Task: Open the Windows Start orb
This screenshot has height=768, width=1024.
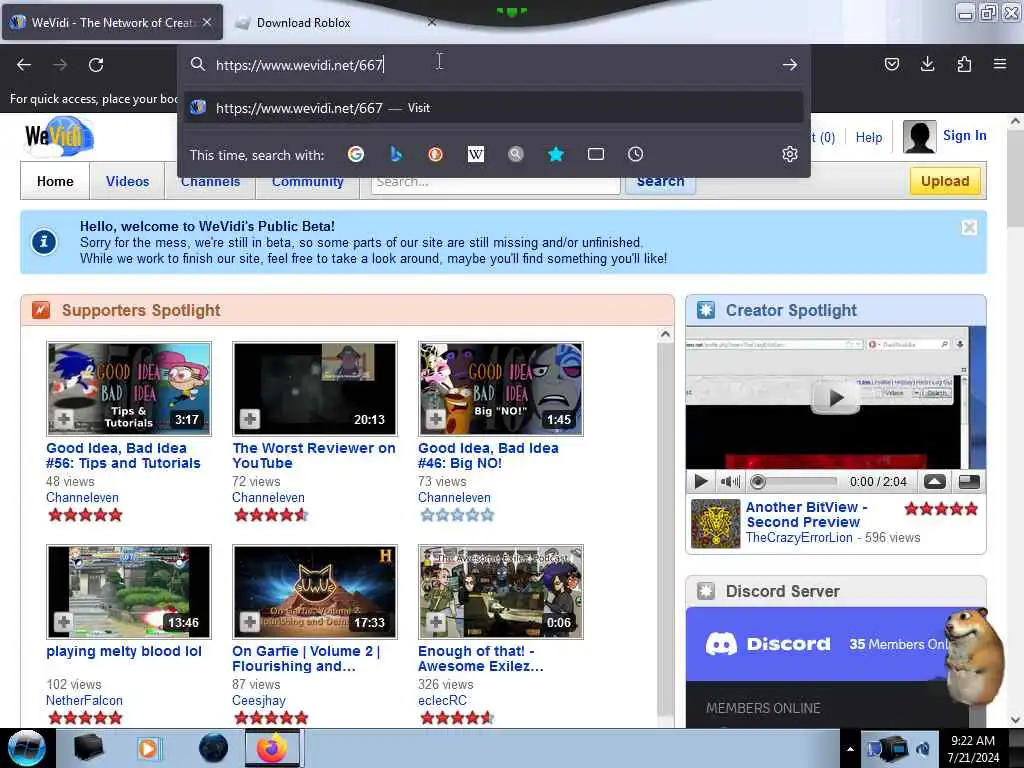Action: point(26,748)
